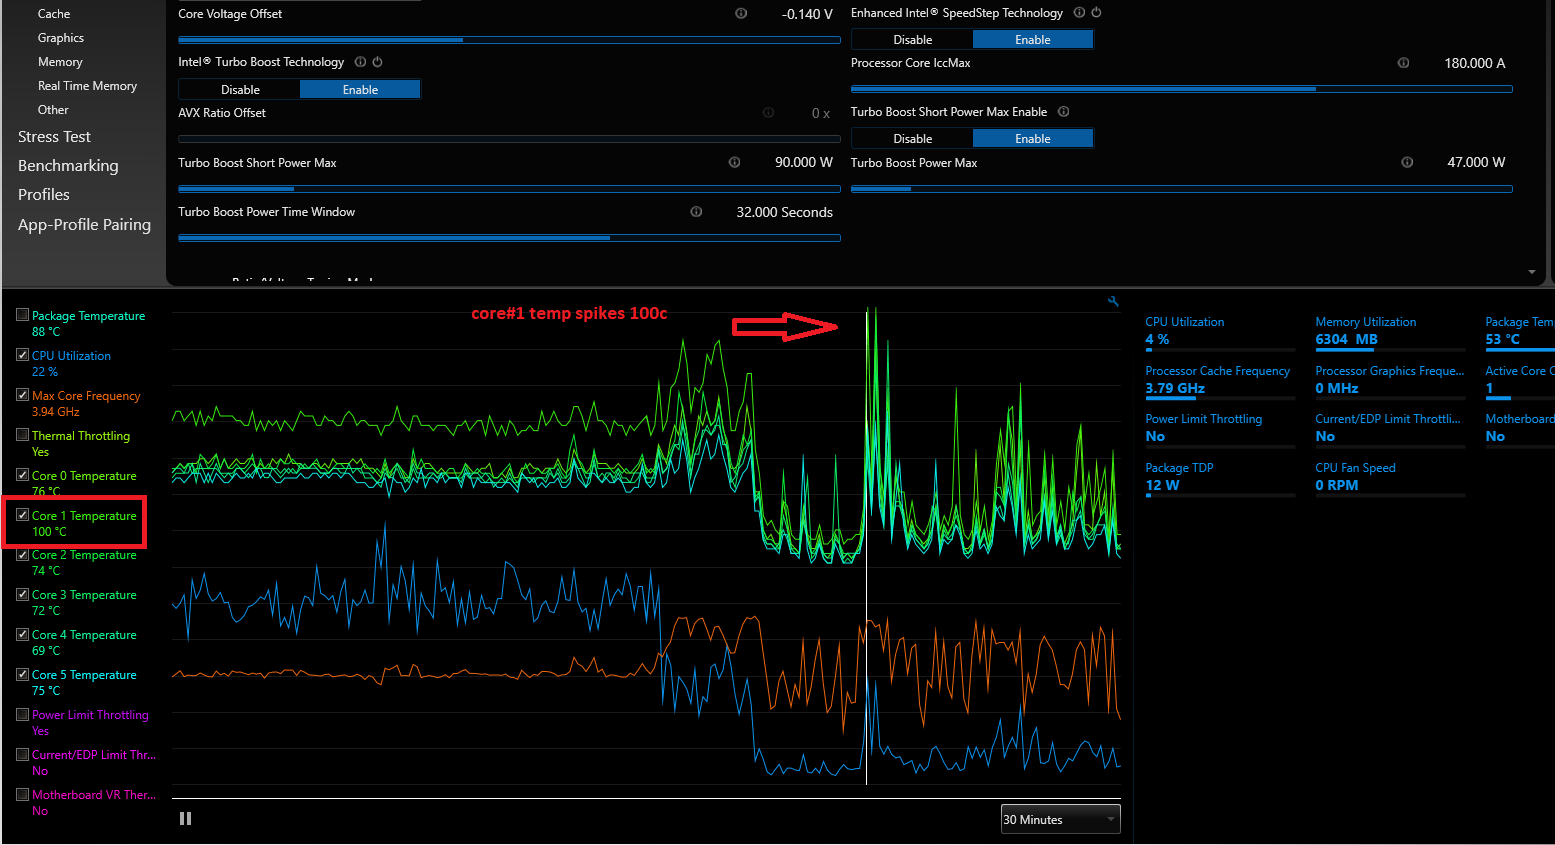Go to Stress Test page
Viewport: 1555px width, 845px height.
tap(54, 137)
